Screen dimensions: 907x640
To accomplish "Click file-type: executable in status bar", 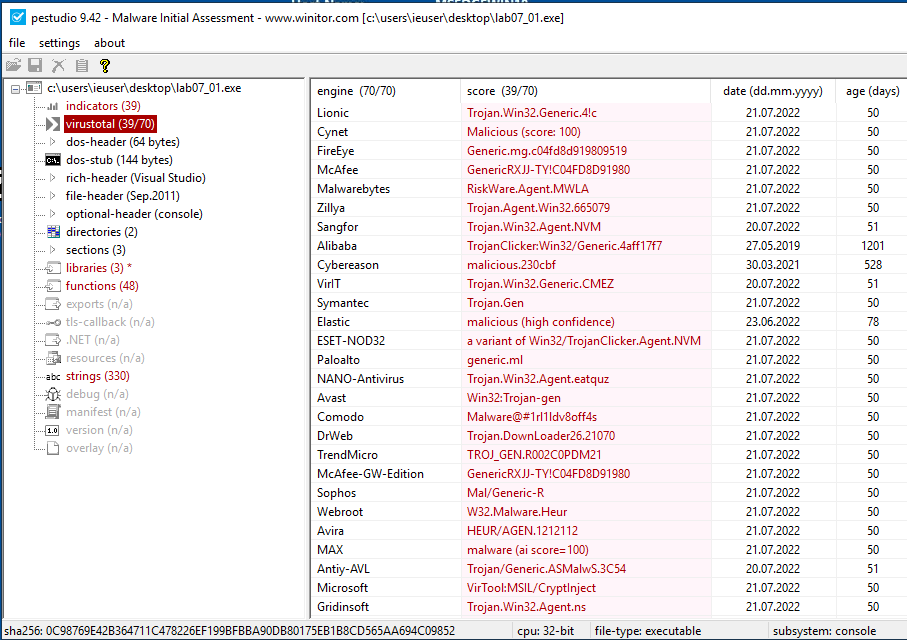I will 647,631.
